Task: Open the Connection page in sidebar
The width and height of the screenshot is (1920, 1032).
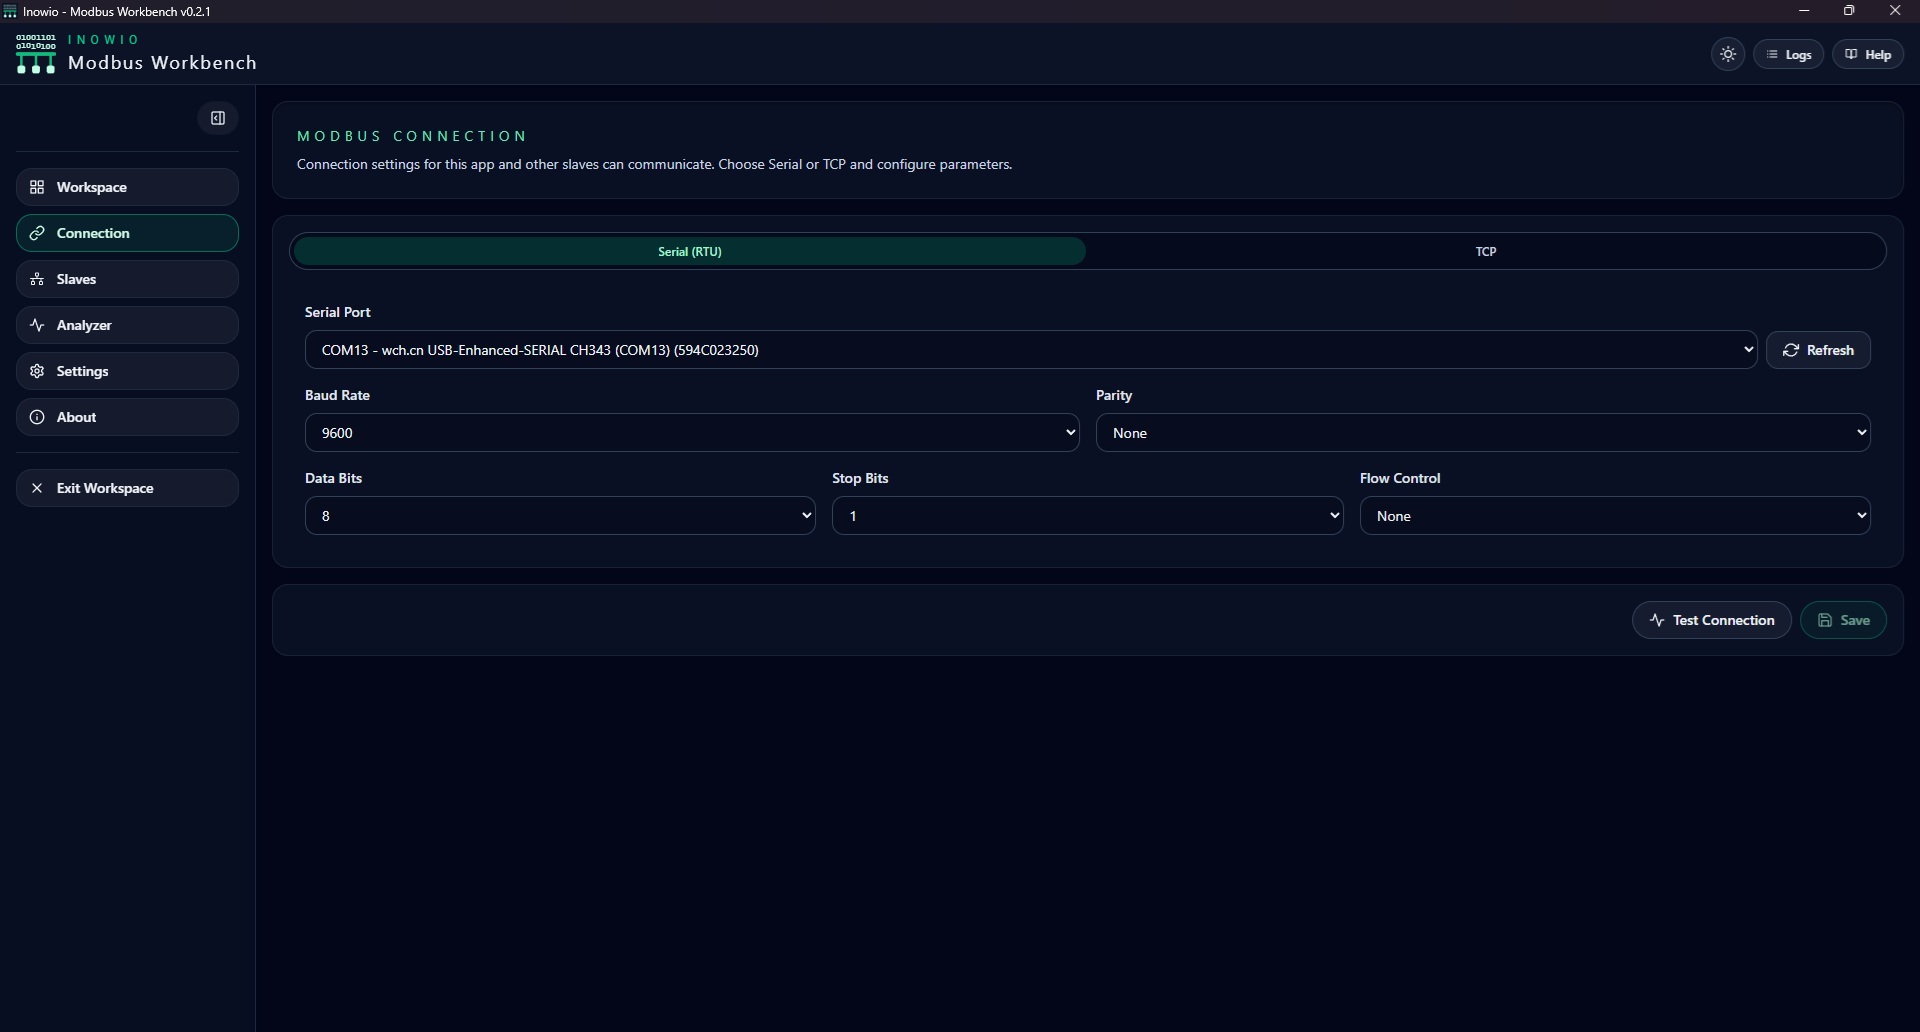Action: 128,233
